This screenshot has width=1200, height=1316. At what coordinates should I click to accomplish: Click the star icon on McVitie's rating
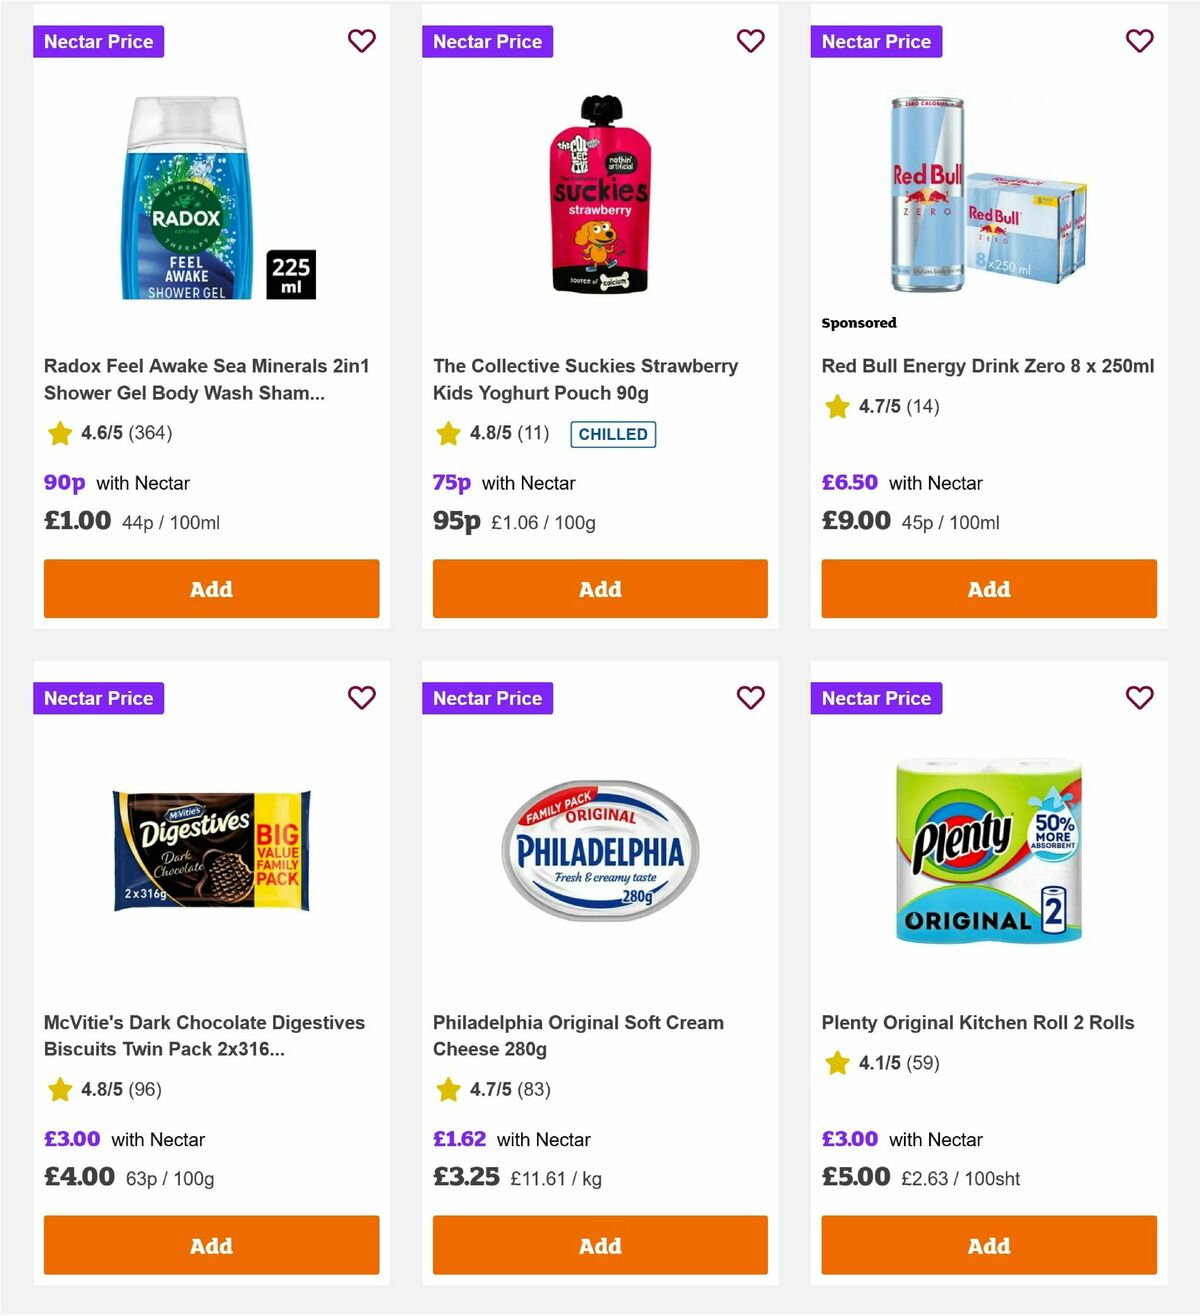point(59,1090)
